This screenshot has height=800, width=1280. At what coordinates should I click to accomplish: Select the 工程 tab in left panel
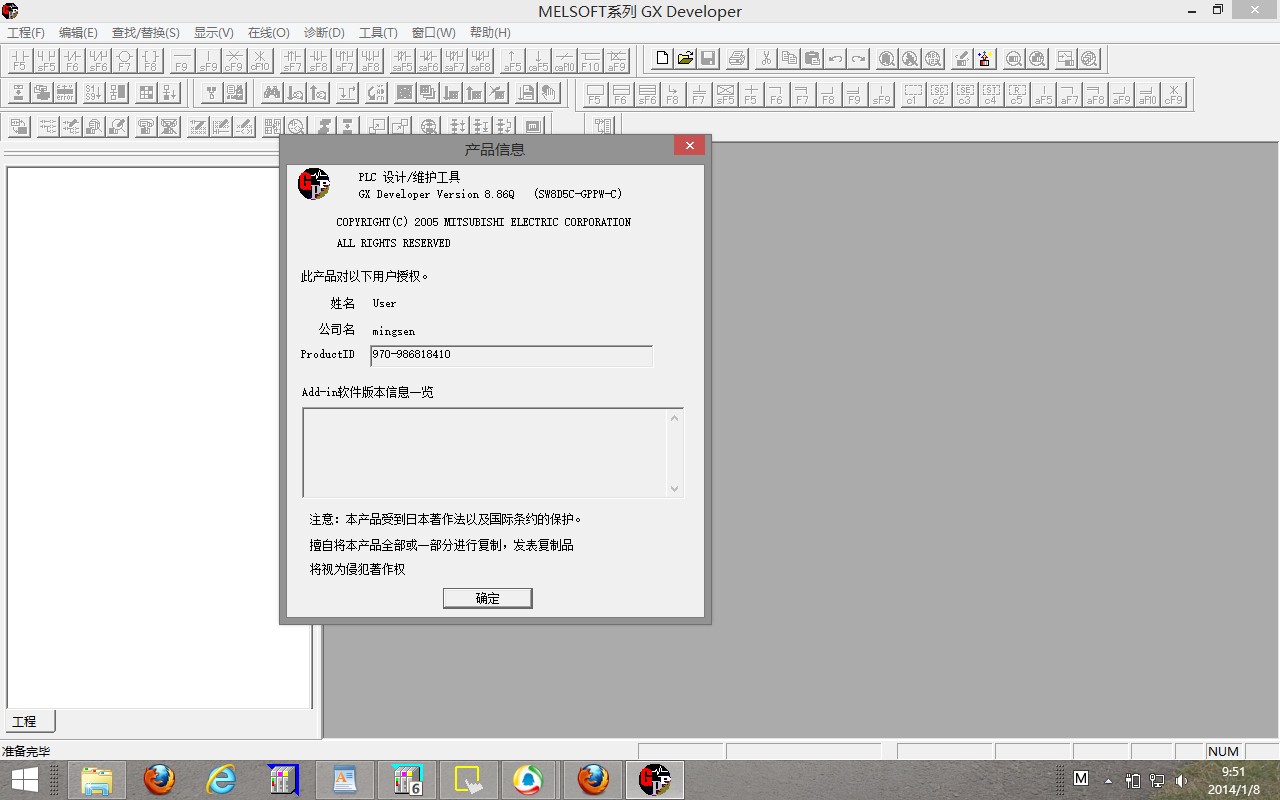point(25,721)
